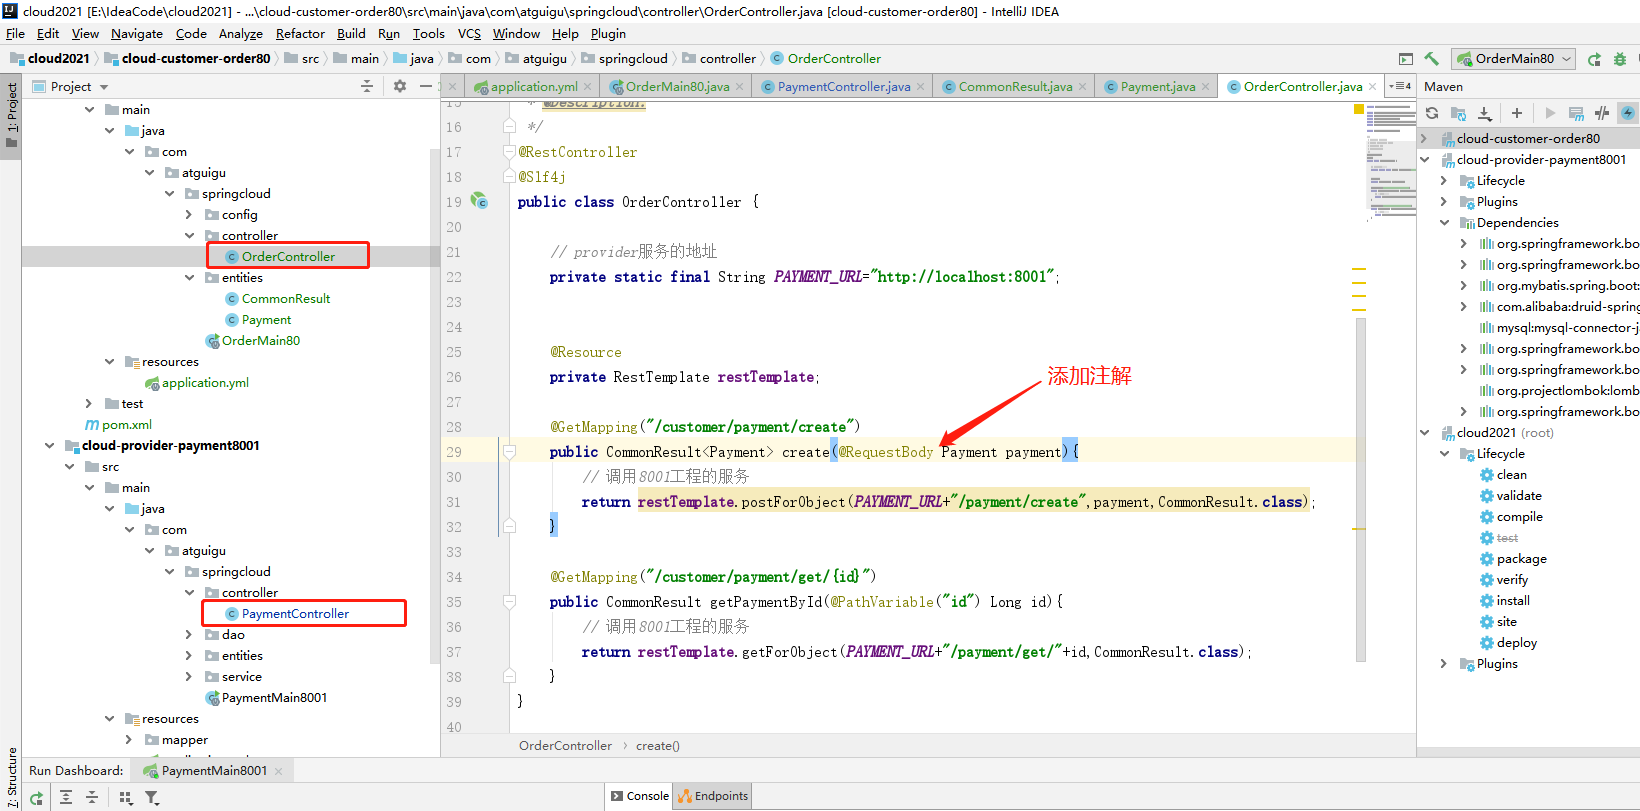1640x811 pixels.
Task: Click gutter run icon beside class OrderController
Action: click(x=480, y=201)
